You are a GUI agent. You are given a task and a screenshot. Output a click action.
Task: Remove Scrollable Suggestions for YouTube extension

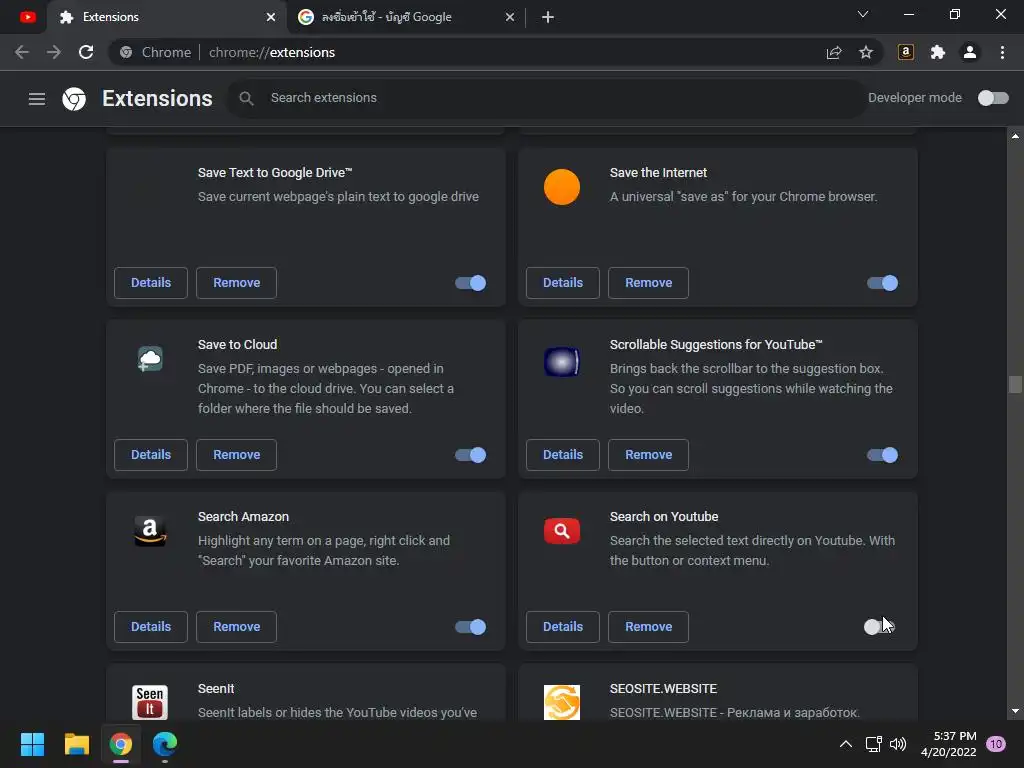click(648, 455)
